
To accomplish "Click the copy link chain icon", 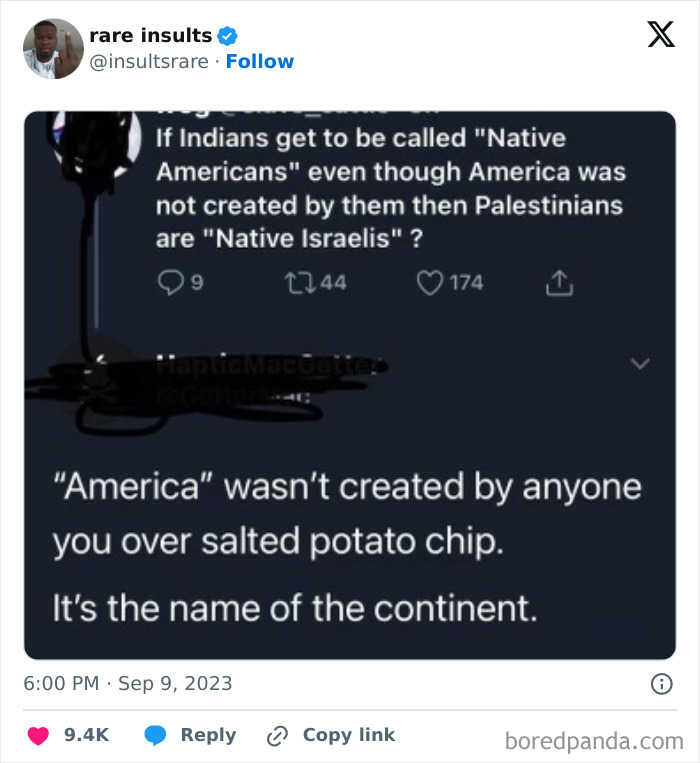I will [x=278, y=736].
